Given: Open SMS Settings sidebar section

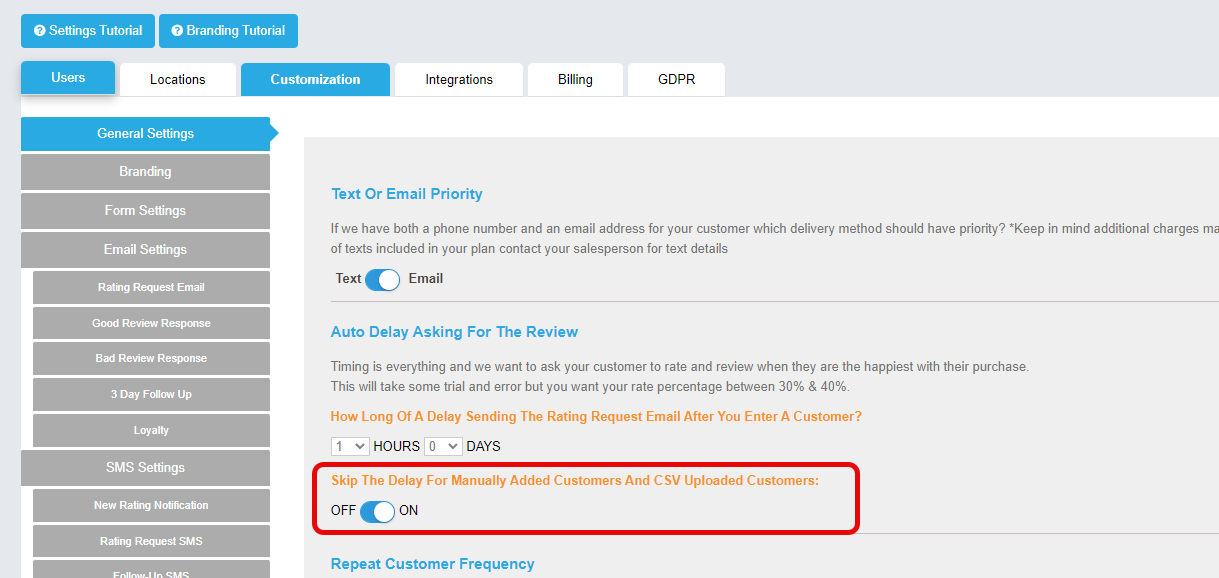Looking at the screenshot, I should coord(145,468).
